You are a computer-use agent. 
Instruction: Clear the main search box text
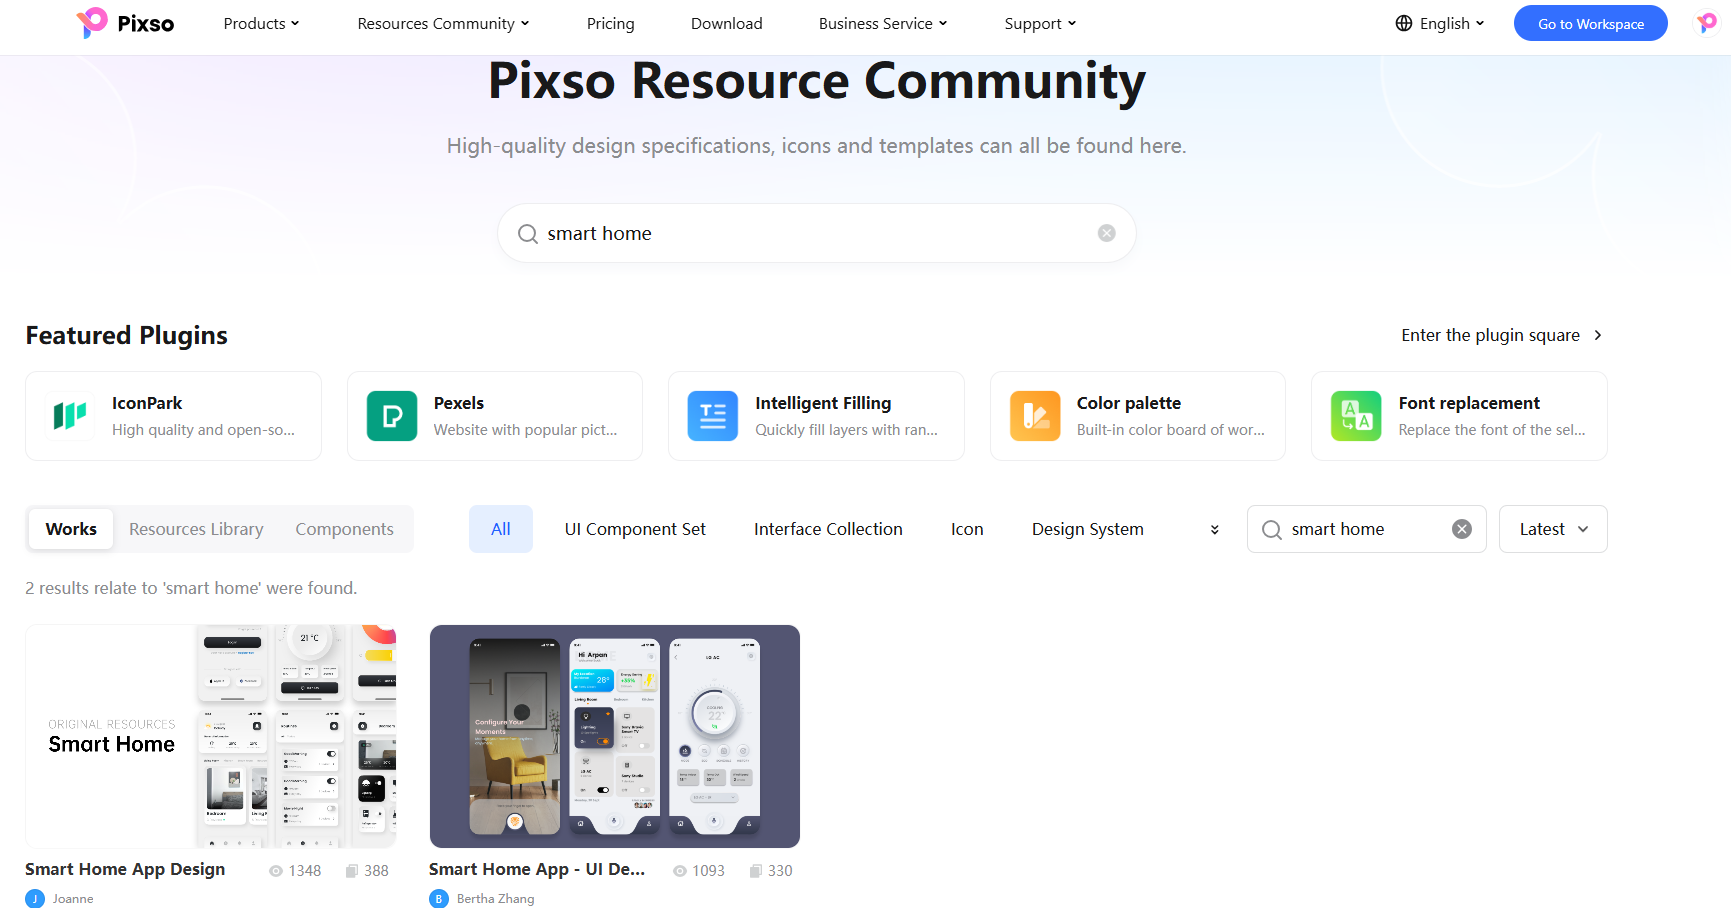1106,233
